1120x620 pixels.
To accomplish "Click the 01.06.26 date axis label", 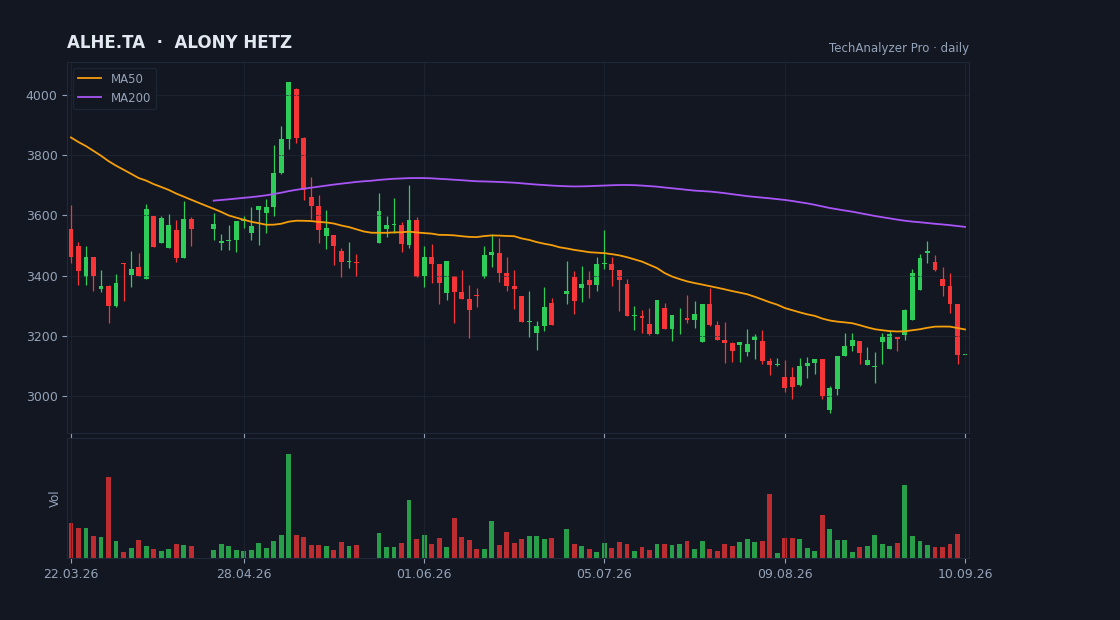I will (424, 574).
